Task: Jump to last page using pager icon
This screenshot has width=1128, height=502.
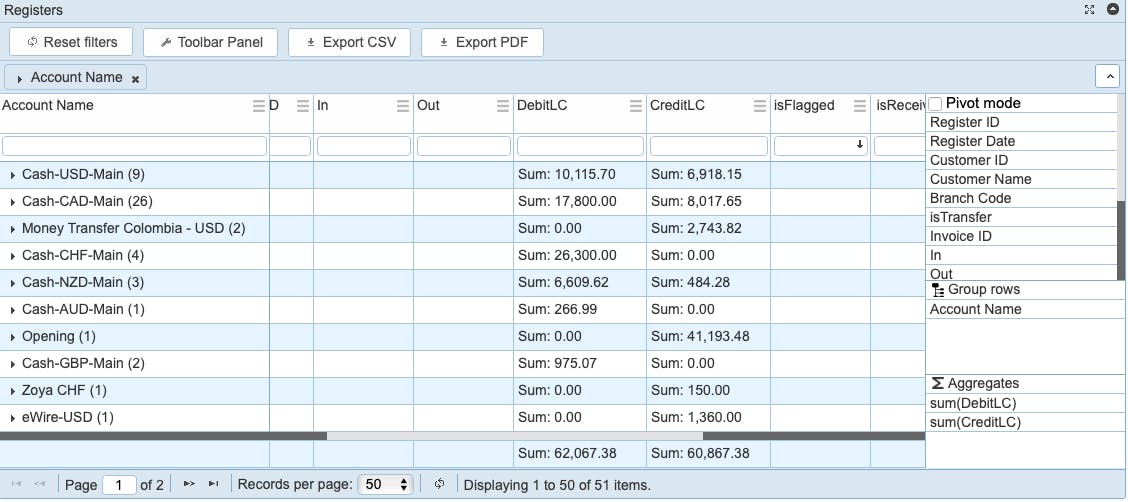Action: pyautogui.click(x=213, y=484)
